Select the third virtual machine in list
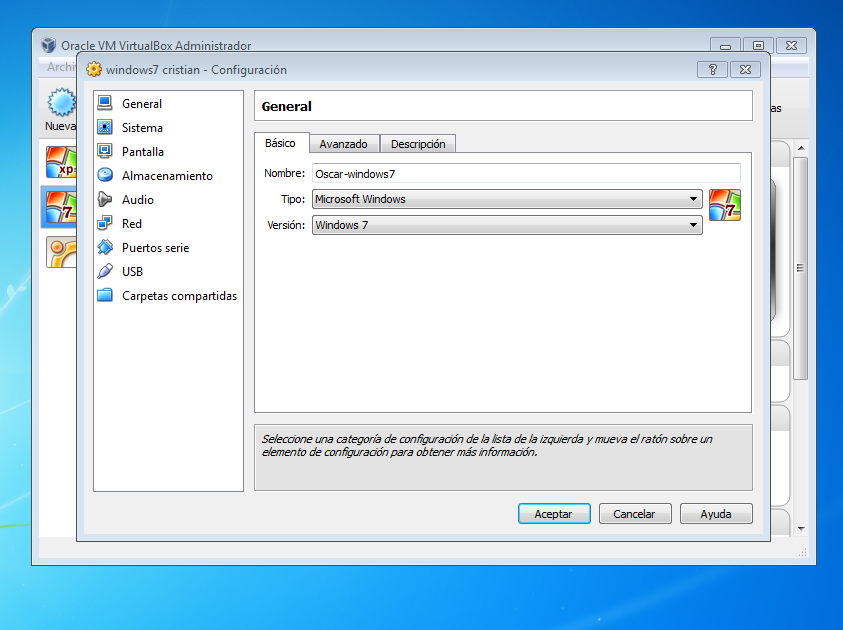The image size is (843, 630). point(61,252)
